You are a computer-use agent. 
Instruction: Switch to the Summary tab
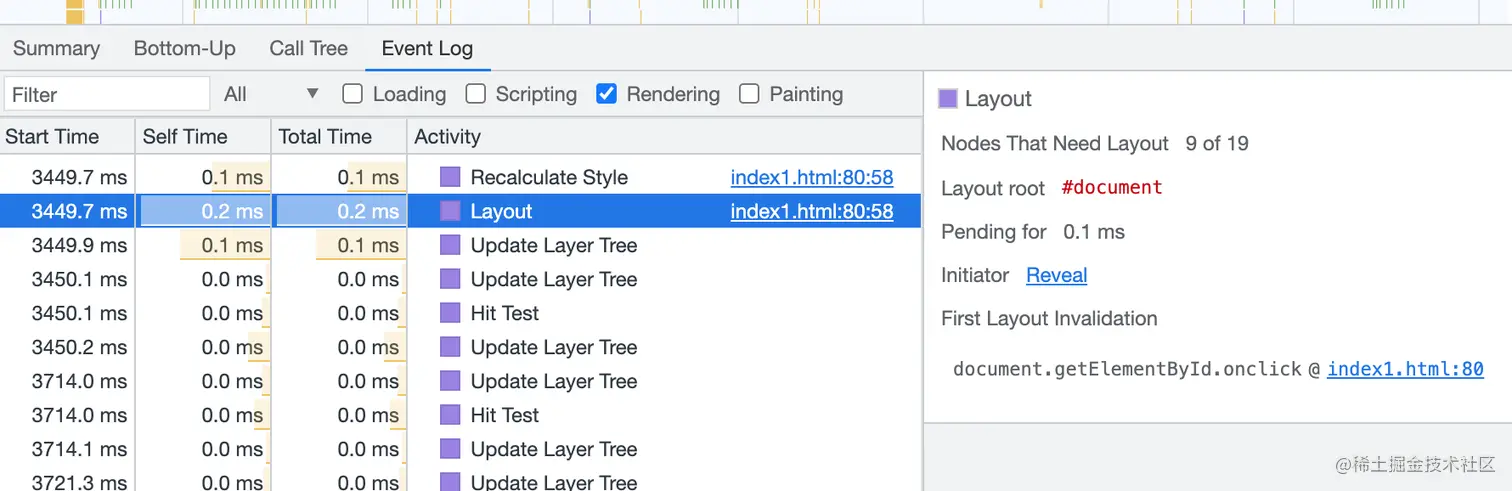[56, 48]
